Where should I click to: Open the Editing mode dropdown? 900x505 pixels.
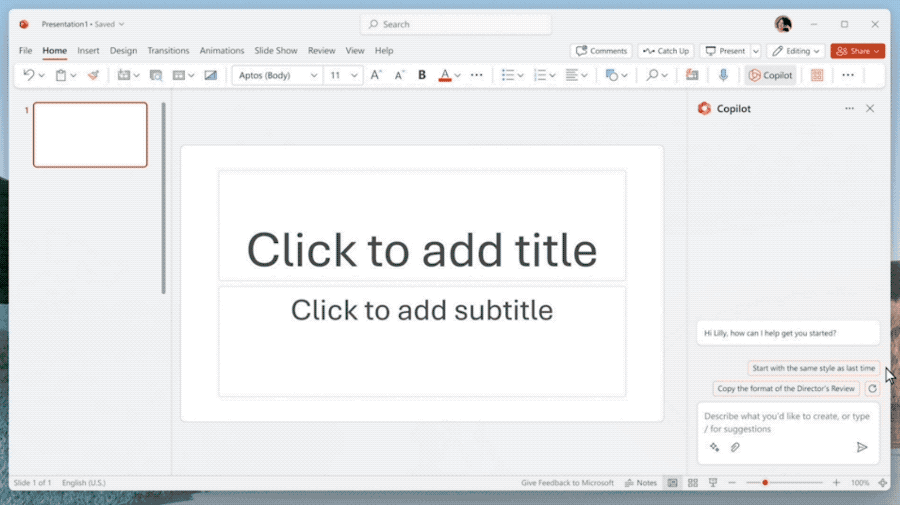pyautogui.click(x=797, y=51)
